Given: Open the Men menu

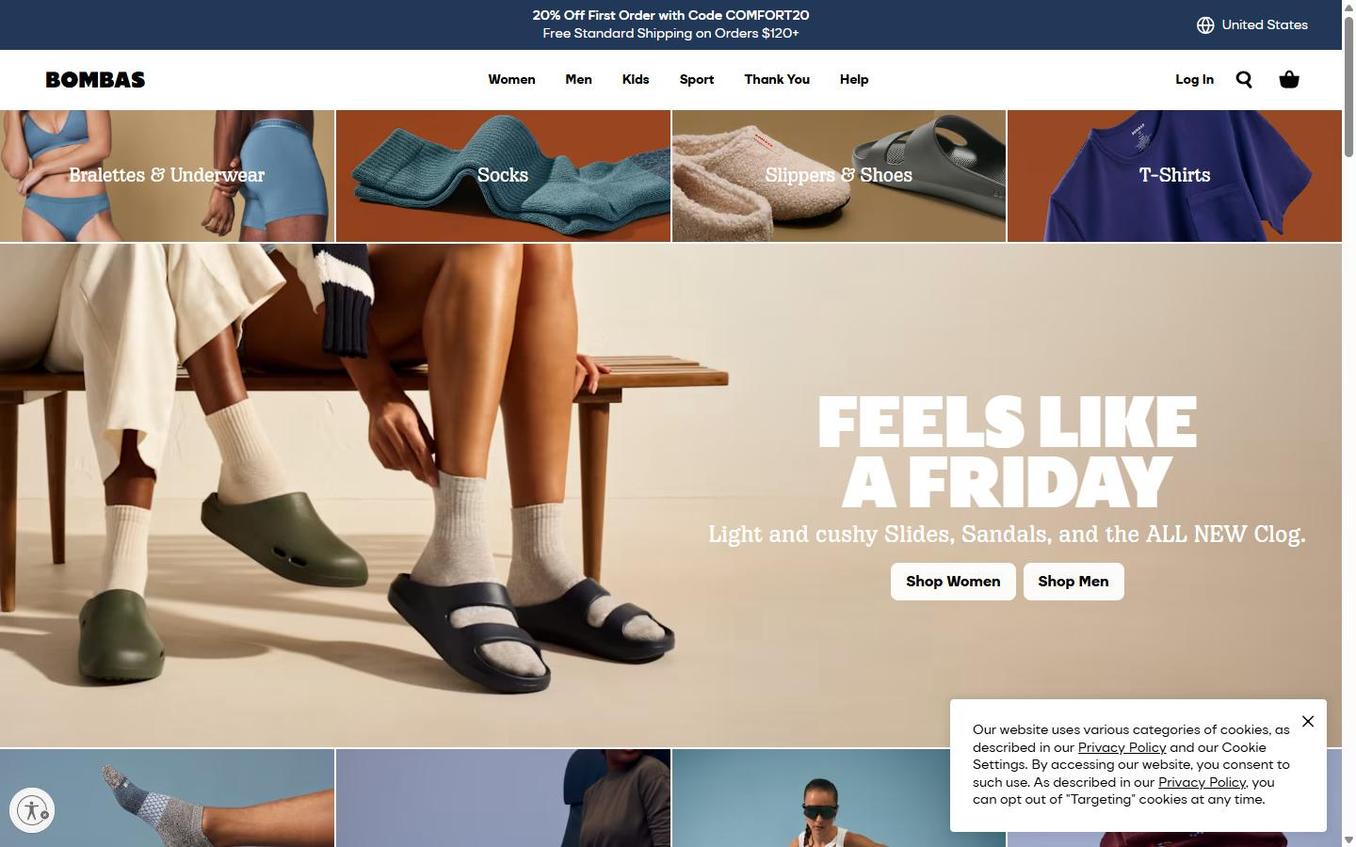Looking at the screenshot, I should point(579,79).
